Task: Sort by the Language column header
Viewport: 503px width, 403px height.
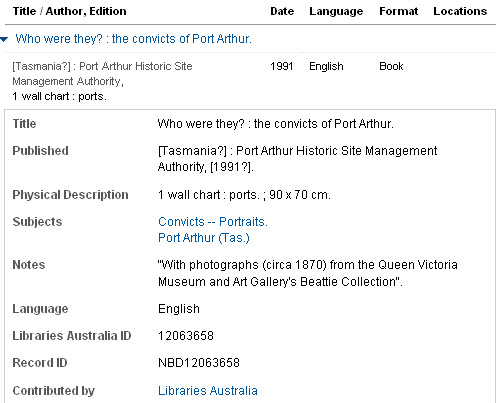Action: click(x=336, y=11)
